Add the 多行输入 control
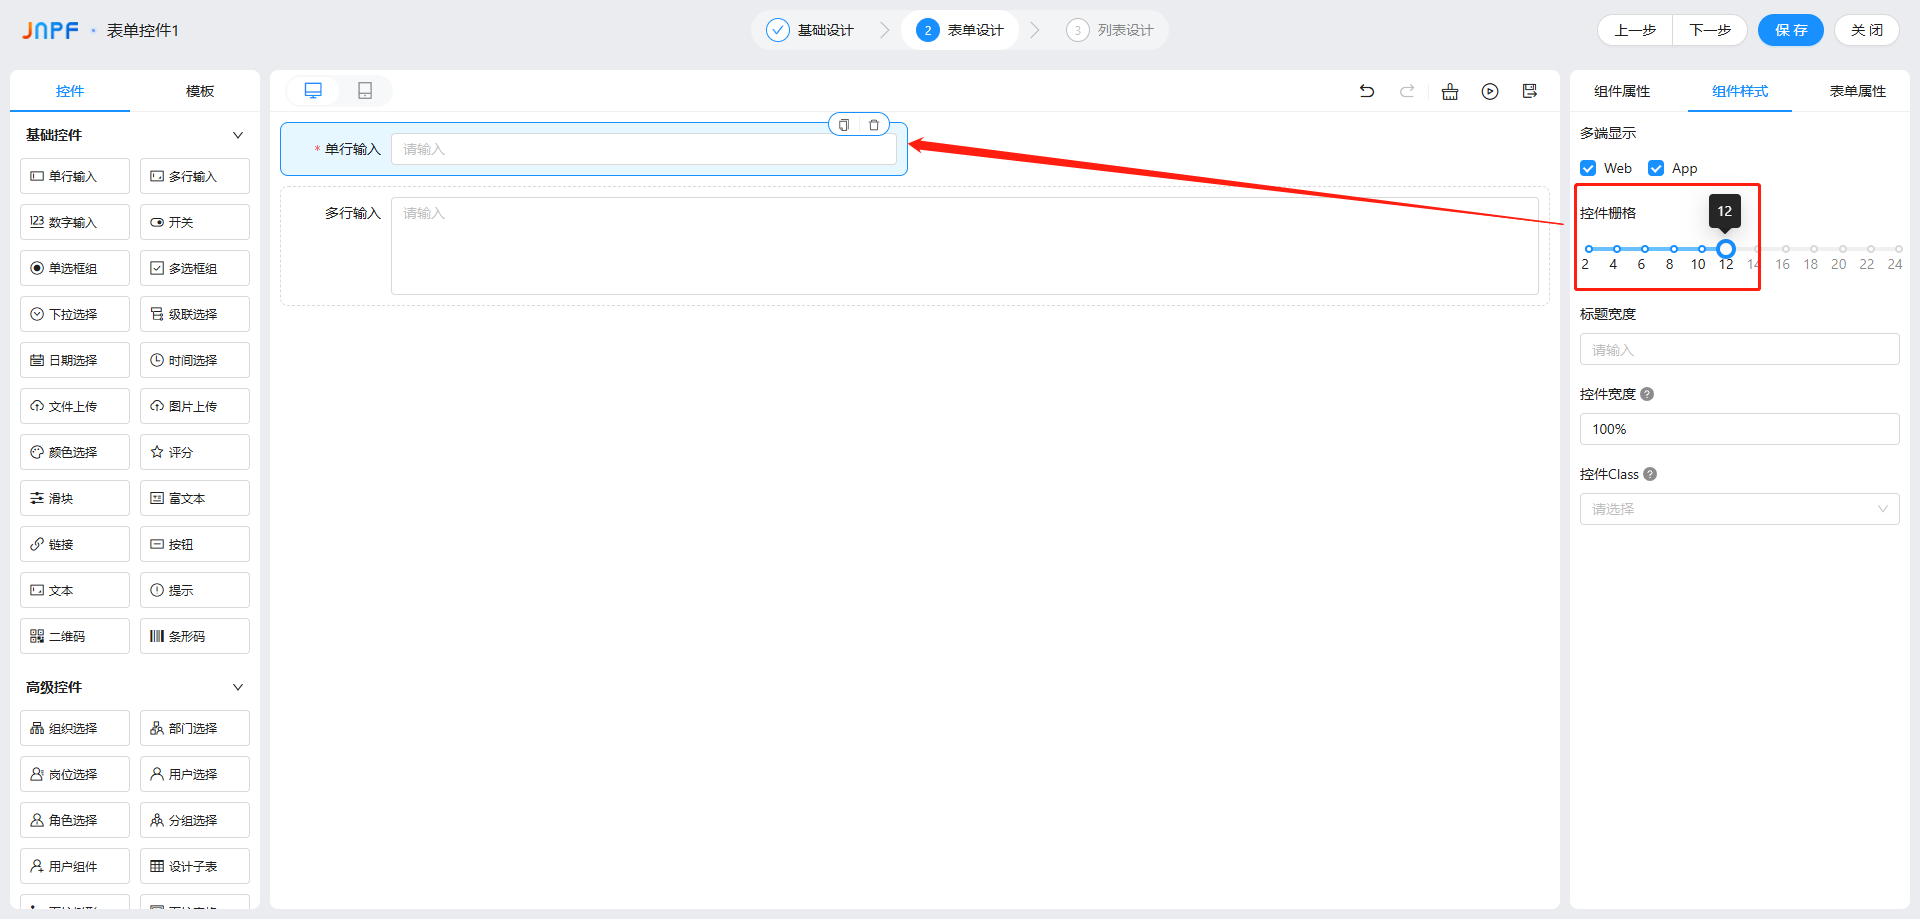The width and height of the screenshot is (1920, 919). (x=195, y=176)
